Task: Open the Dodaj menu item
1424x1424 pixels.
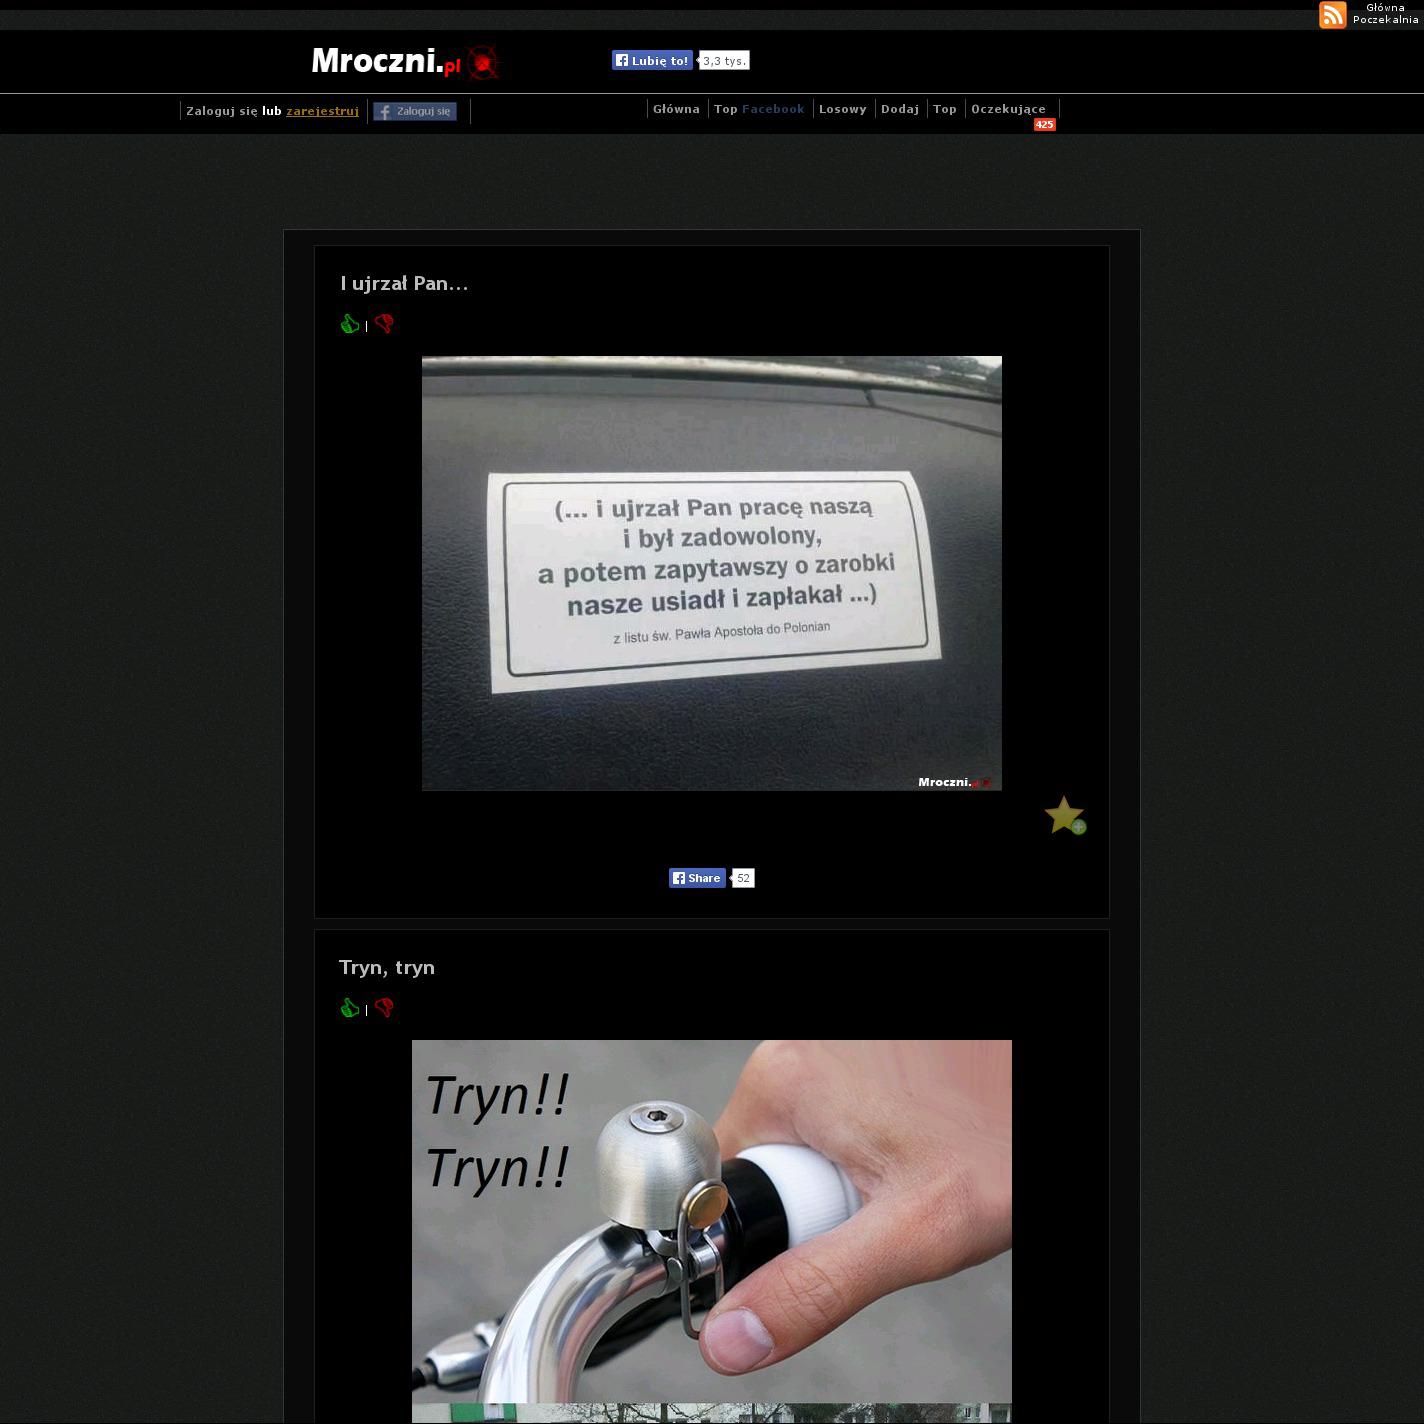Action: pos(899,109)
